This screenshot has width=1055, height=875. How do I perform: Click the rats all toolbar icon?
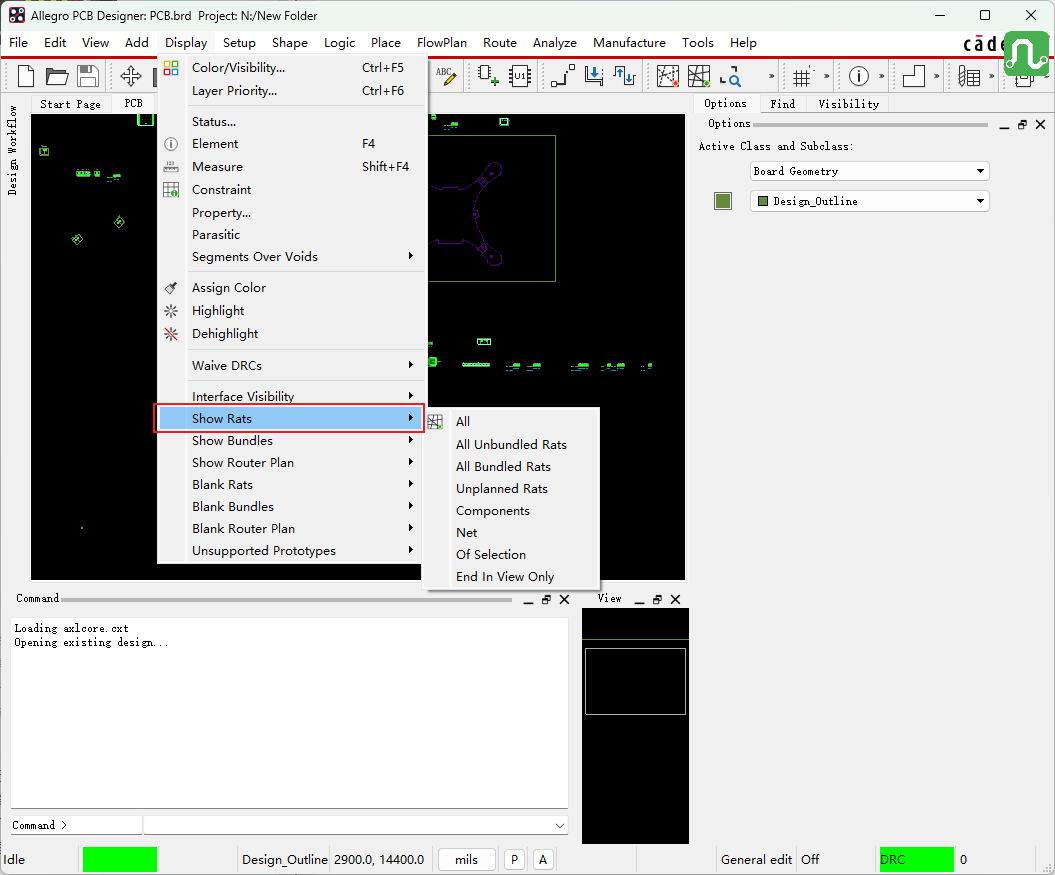pyautogui.click(x=698, y=76)
